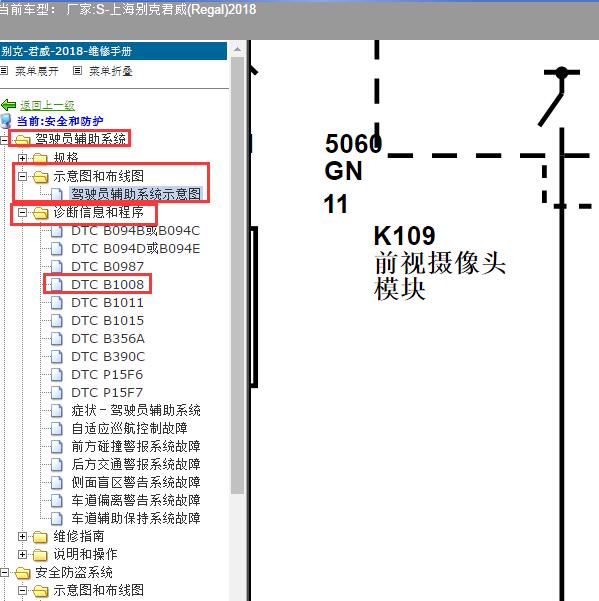This screenshot has height=601, width=599.
Task: Select the DTC B1011 text
Action: 107,303
